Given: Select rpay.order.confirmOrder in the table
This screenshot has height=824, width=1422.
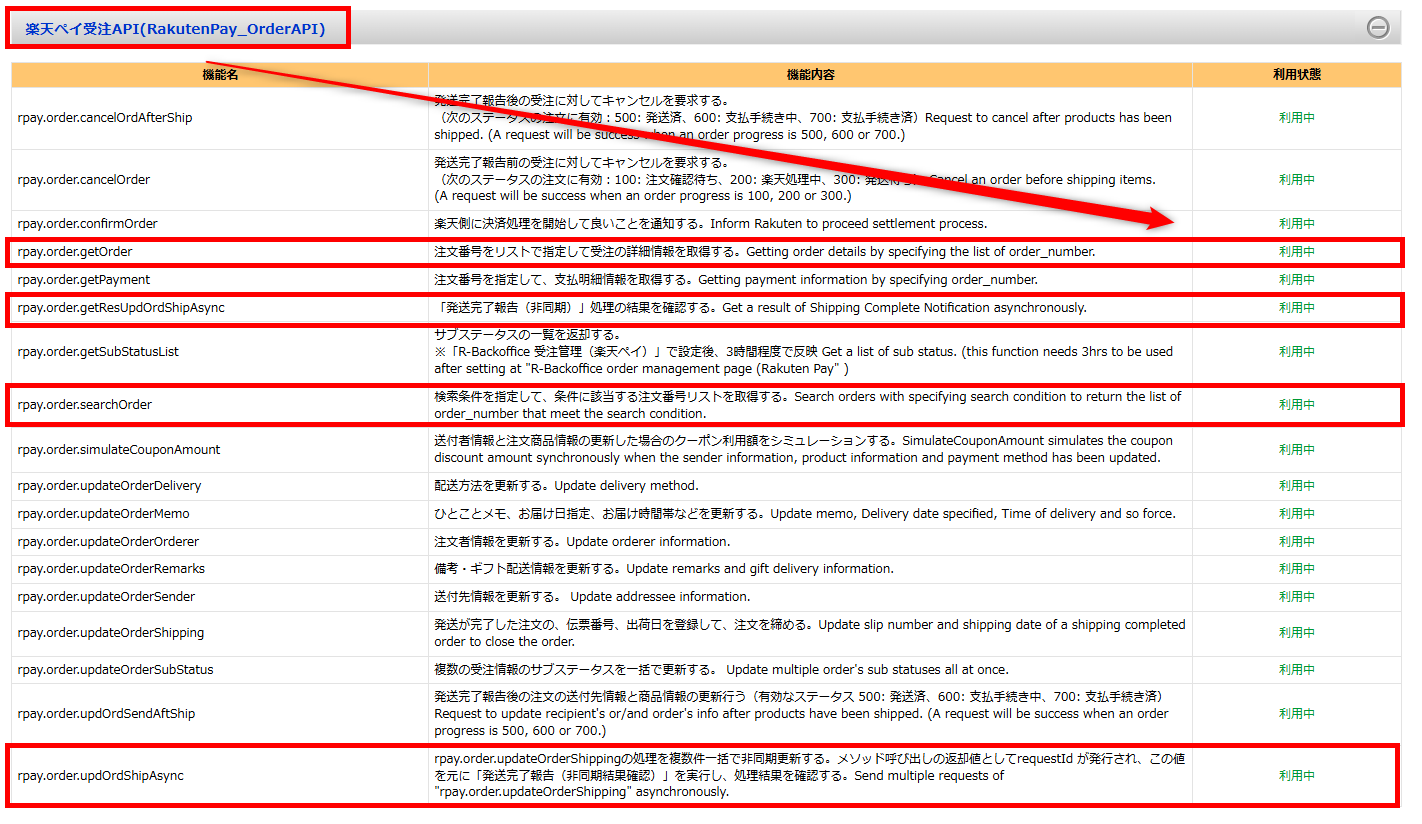Looking at the screenshot, I should coord(88,224).
